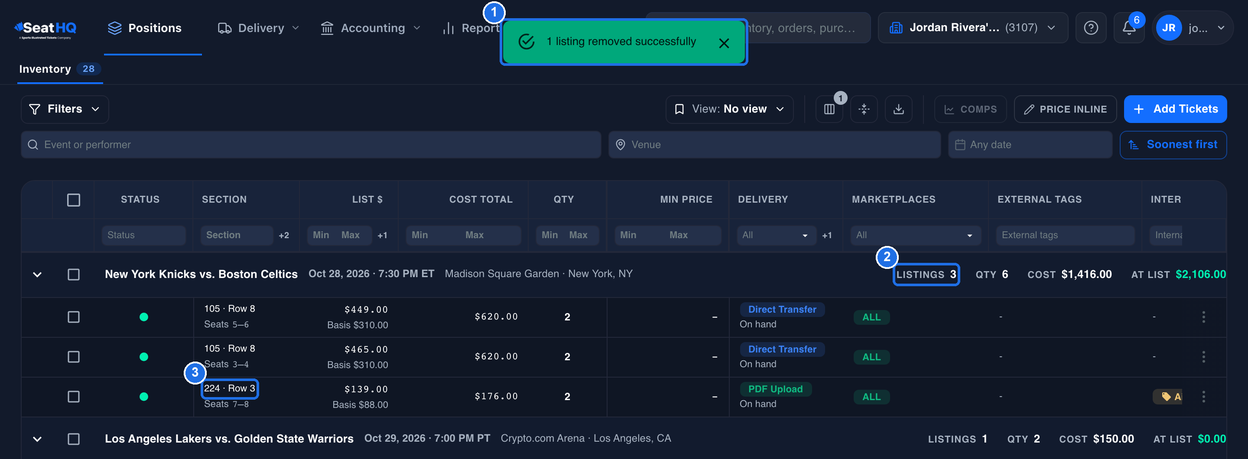Click the checkmark icon in the toast
Screen dimensions: 1248x459
click(x=526, y=42)
